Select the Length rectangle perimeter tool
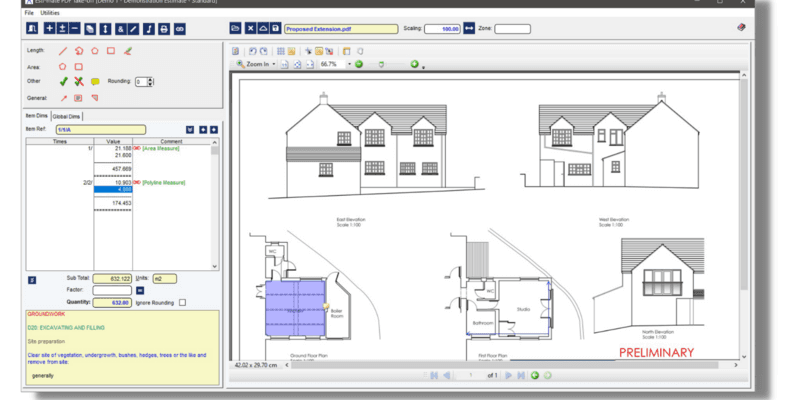The height and width of the screenshot is (400, 800). [111, 51]
